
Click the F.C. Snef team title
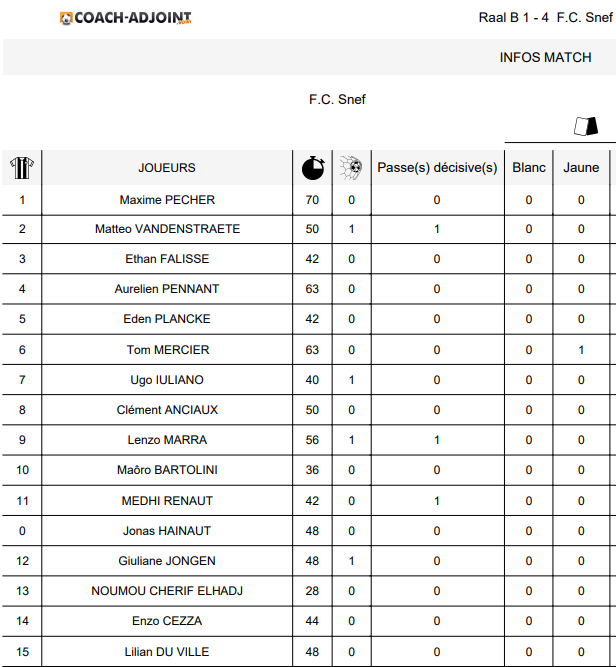[338, 100]
